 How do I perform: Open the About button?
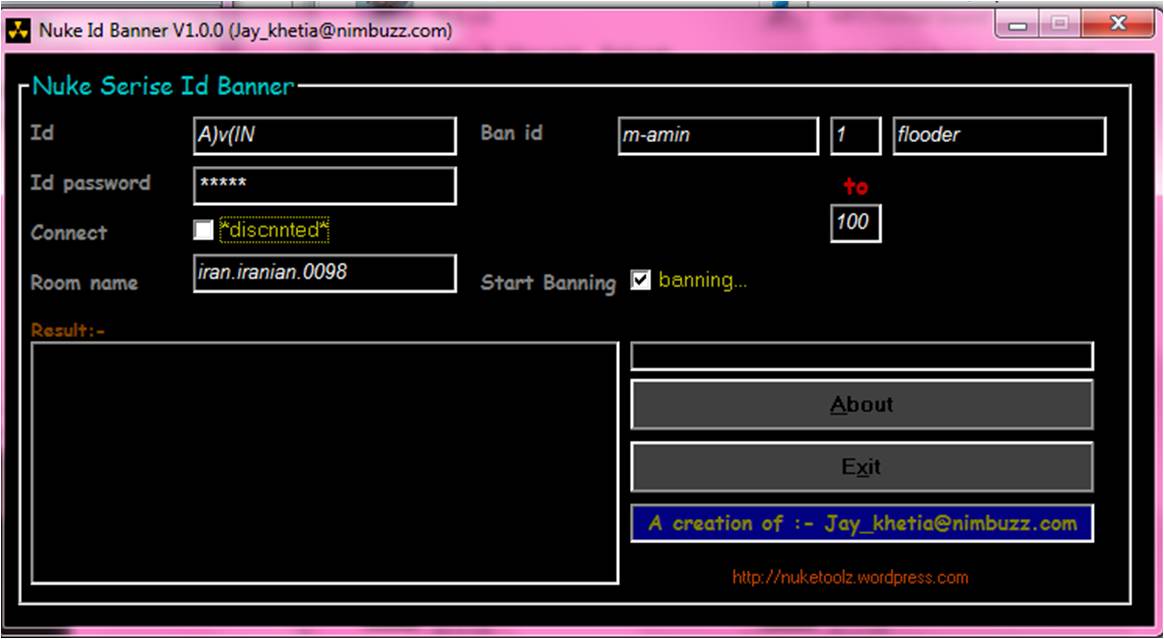(862, 404)
